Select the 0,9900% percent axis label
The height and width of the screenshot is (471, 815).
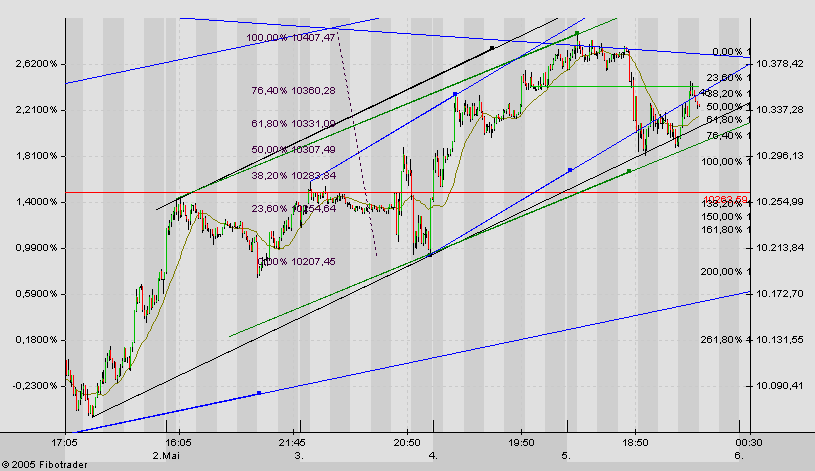point(35,248)
